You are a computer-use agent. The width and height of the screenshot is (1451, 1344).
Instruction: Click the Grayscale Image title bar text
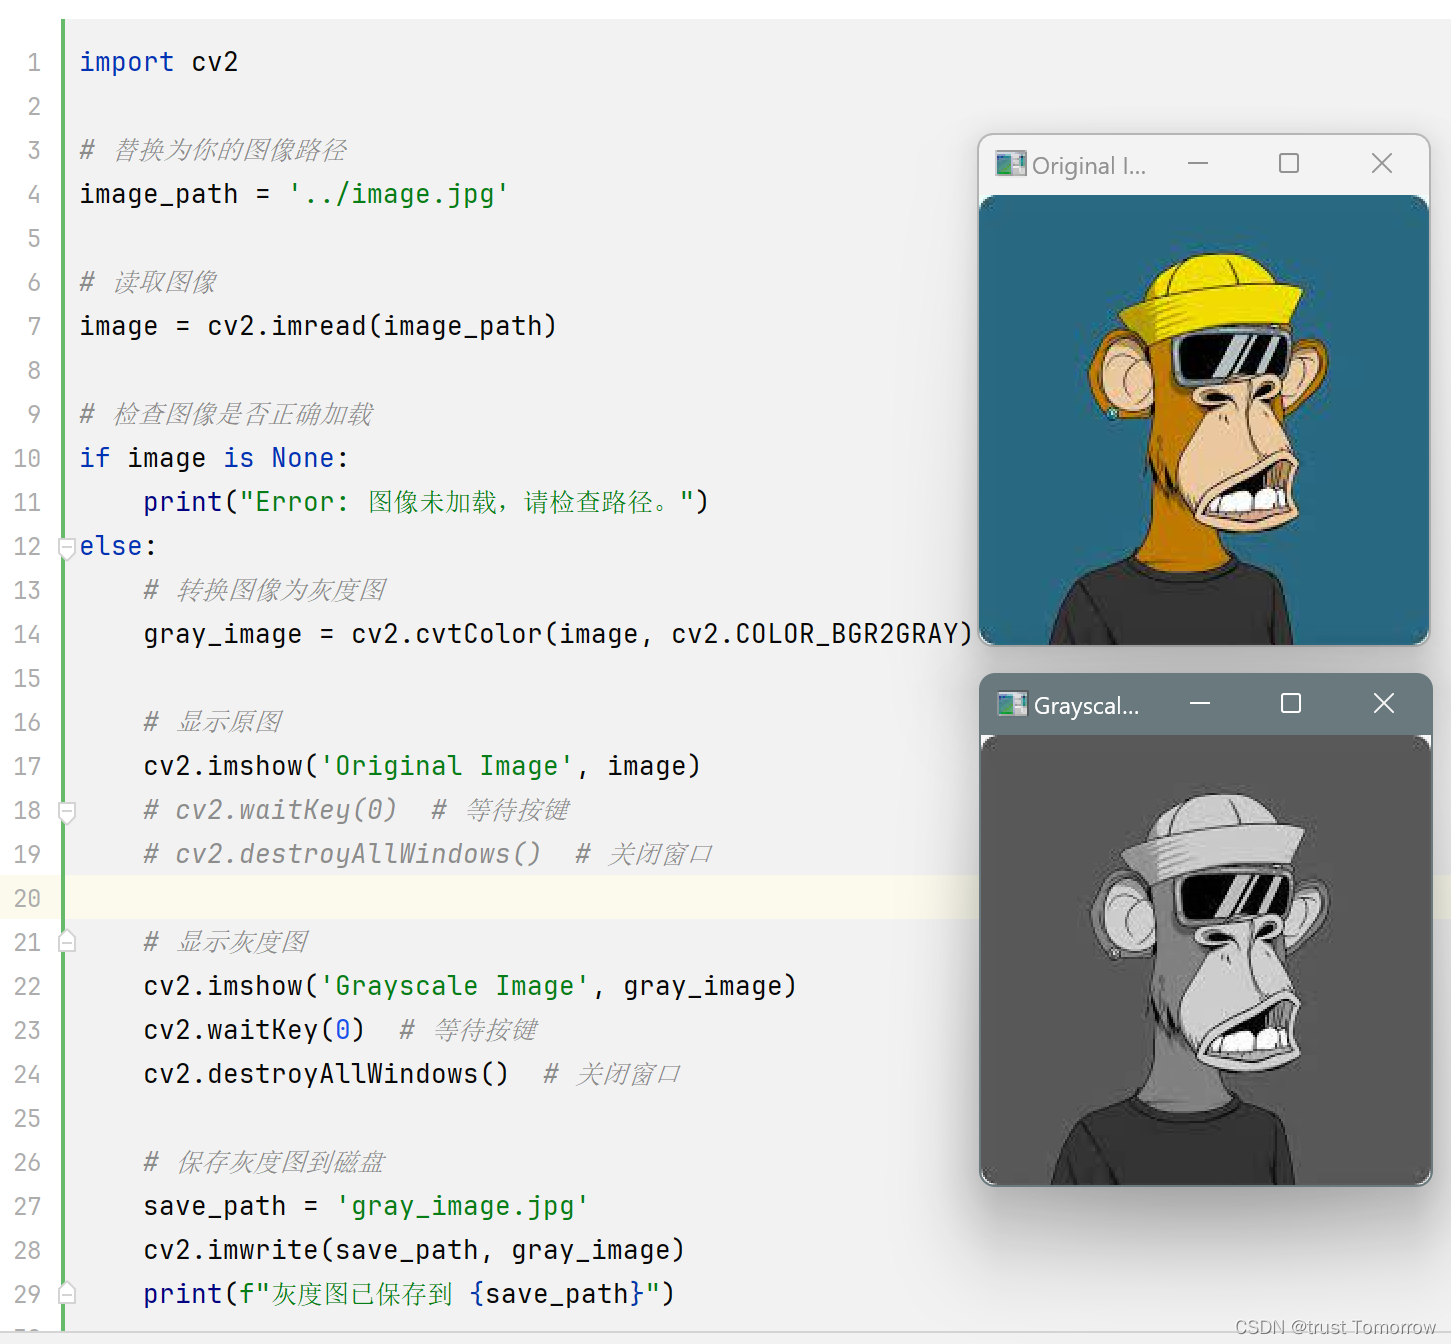coord(1086,706)
